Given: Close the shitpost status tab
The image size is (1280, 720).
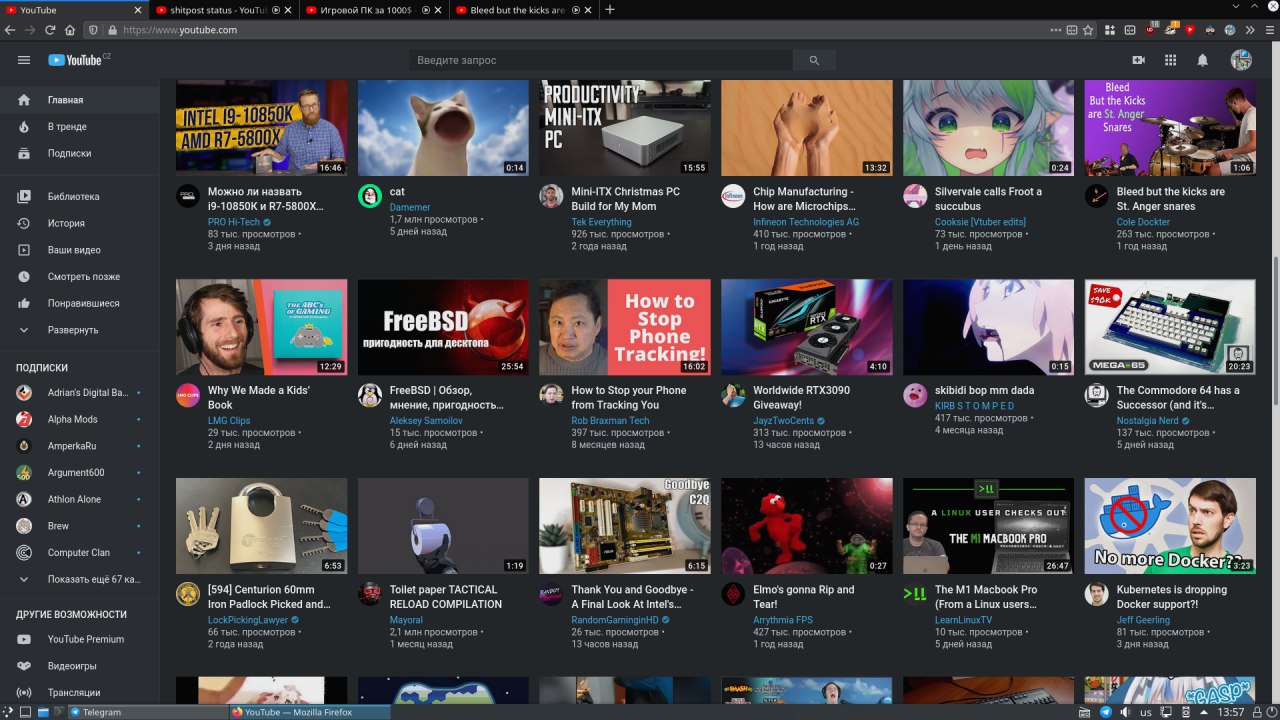Looking at the screenshot, I should pos(290,10).
